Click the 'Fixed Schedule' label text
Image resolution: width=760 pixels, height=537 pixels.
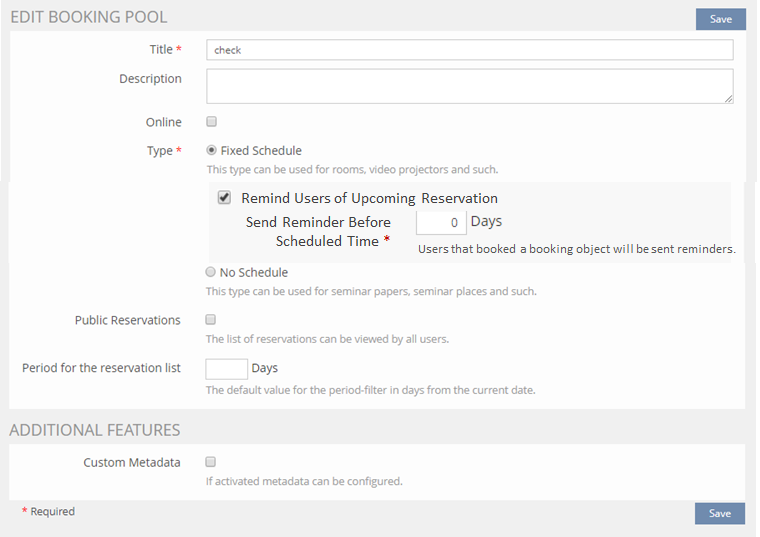(261, 151)
